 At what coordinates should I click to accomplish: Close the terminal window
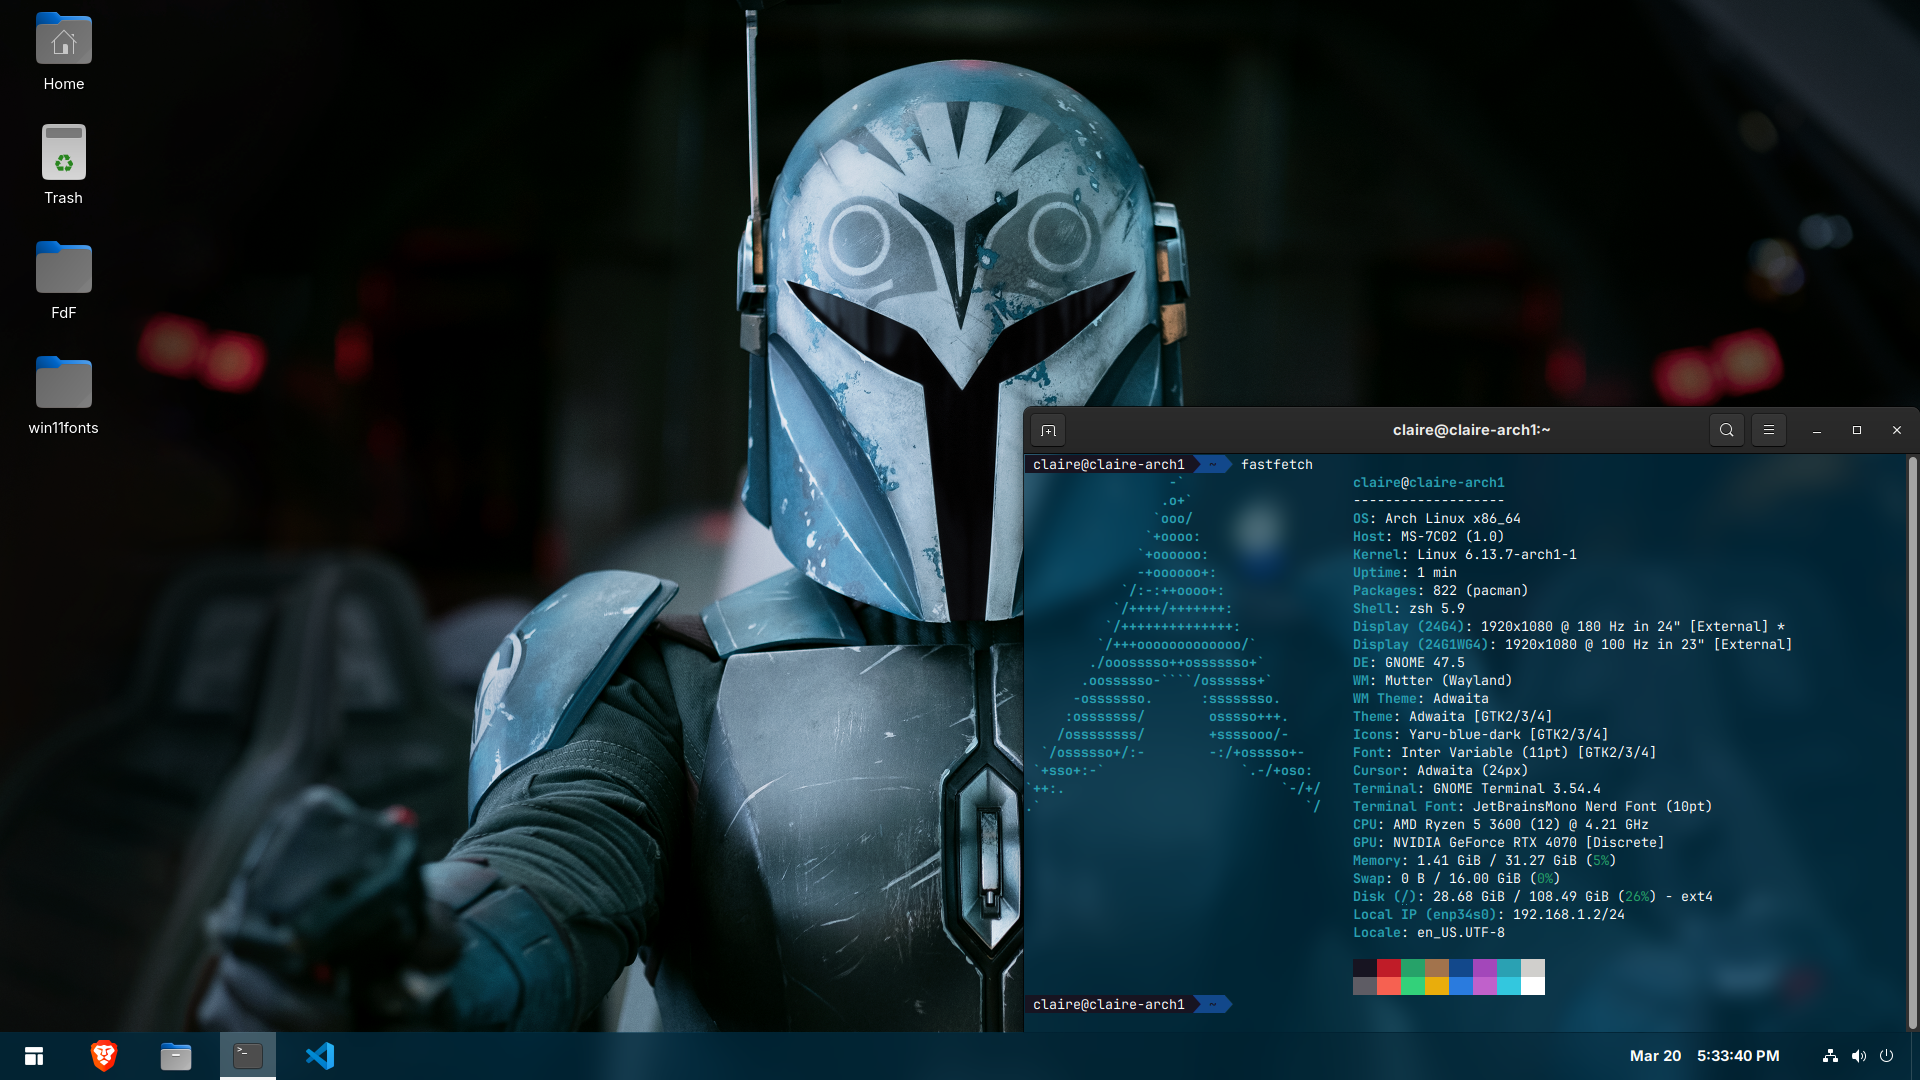click(x=1896, y=430)
